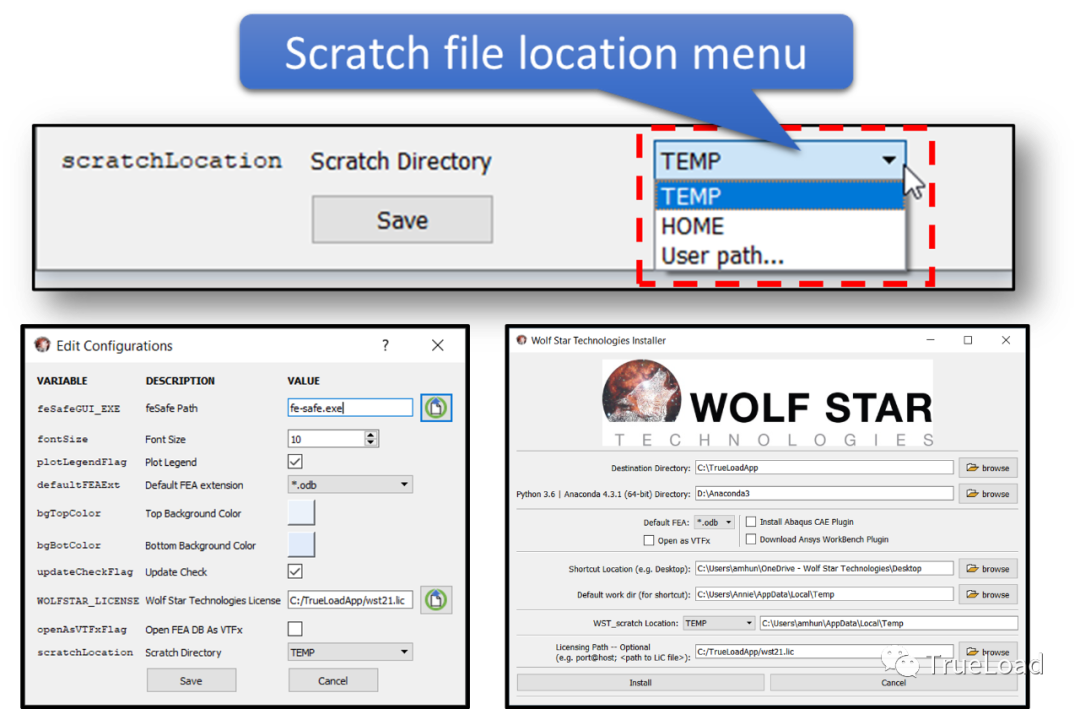The height and width of the screenshot is (709, 1080).
Task: Browse for the Licensing Path
Action: [x=988, y=652]
